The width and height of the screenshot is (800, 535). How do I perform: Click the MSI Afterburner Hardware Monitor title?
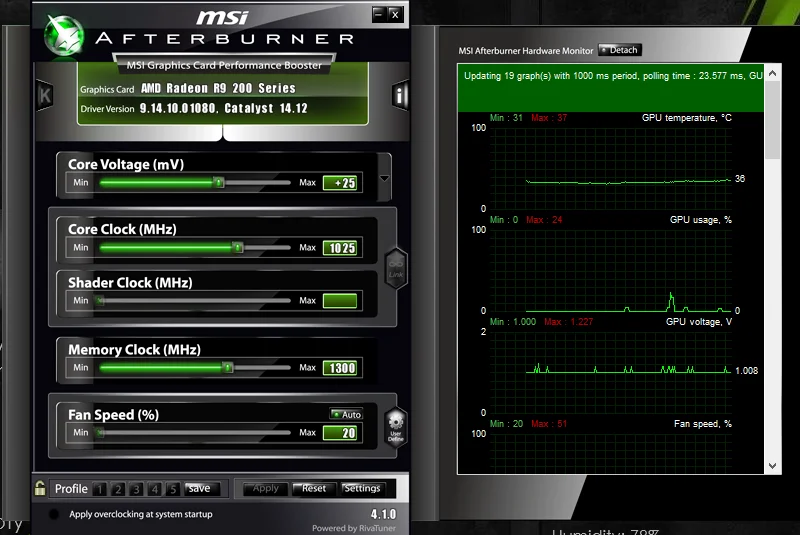(526, 50)
